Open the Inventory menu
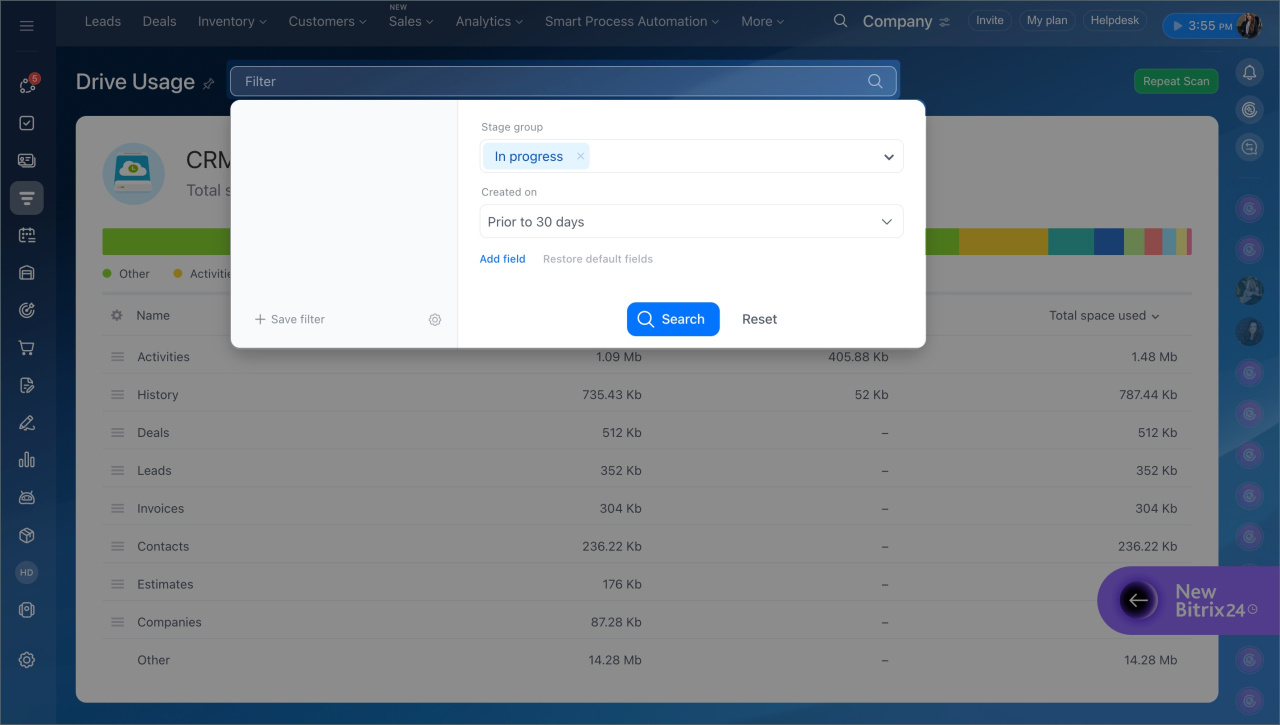This screenshot has height=725, width=1280. pos(232,21)
